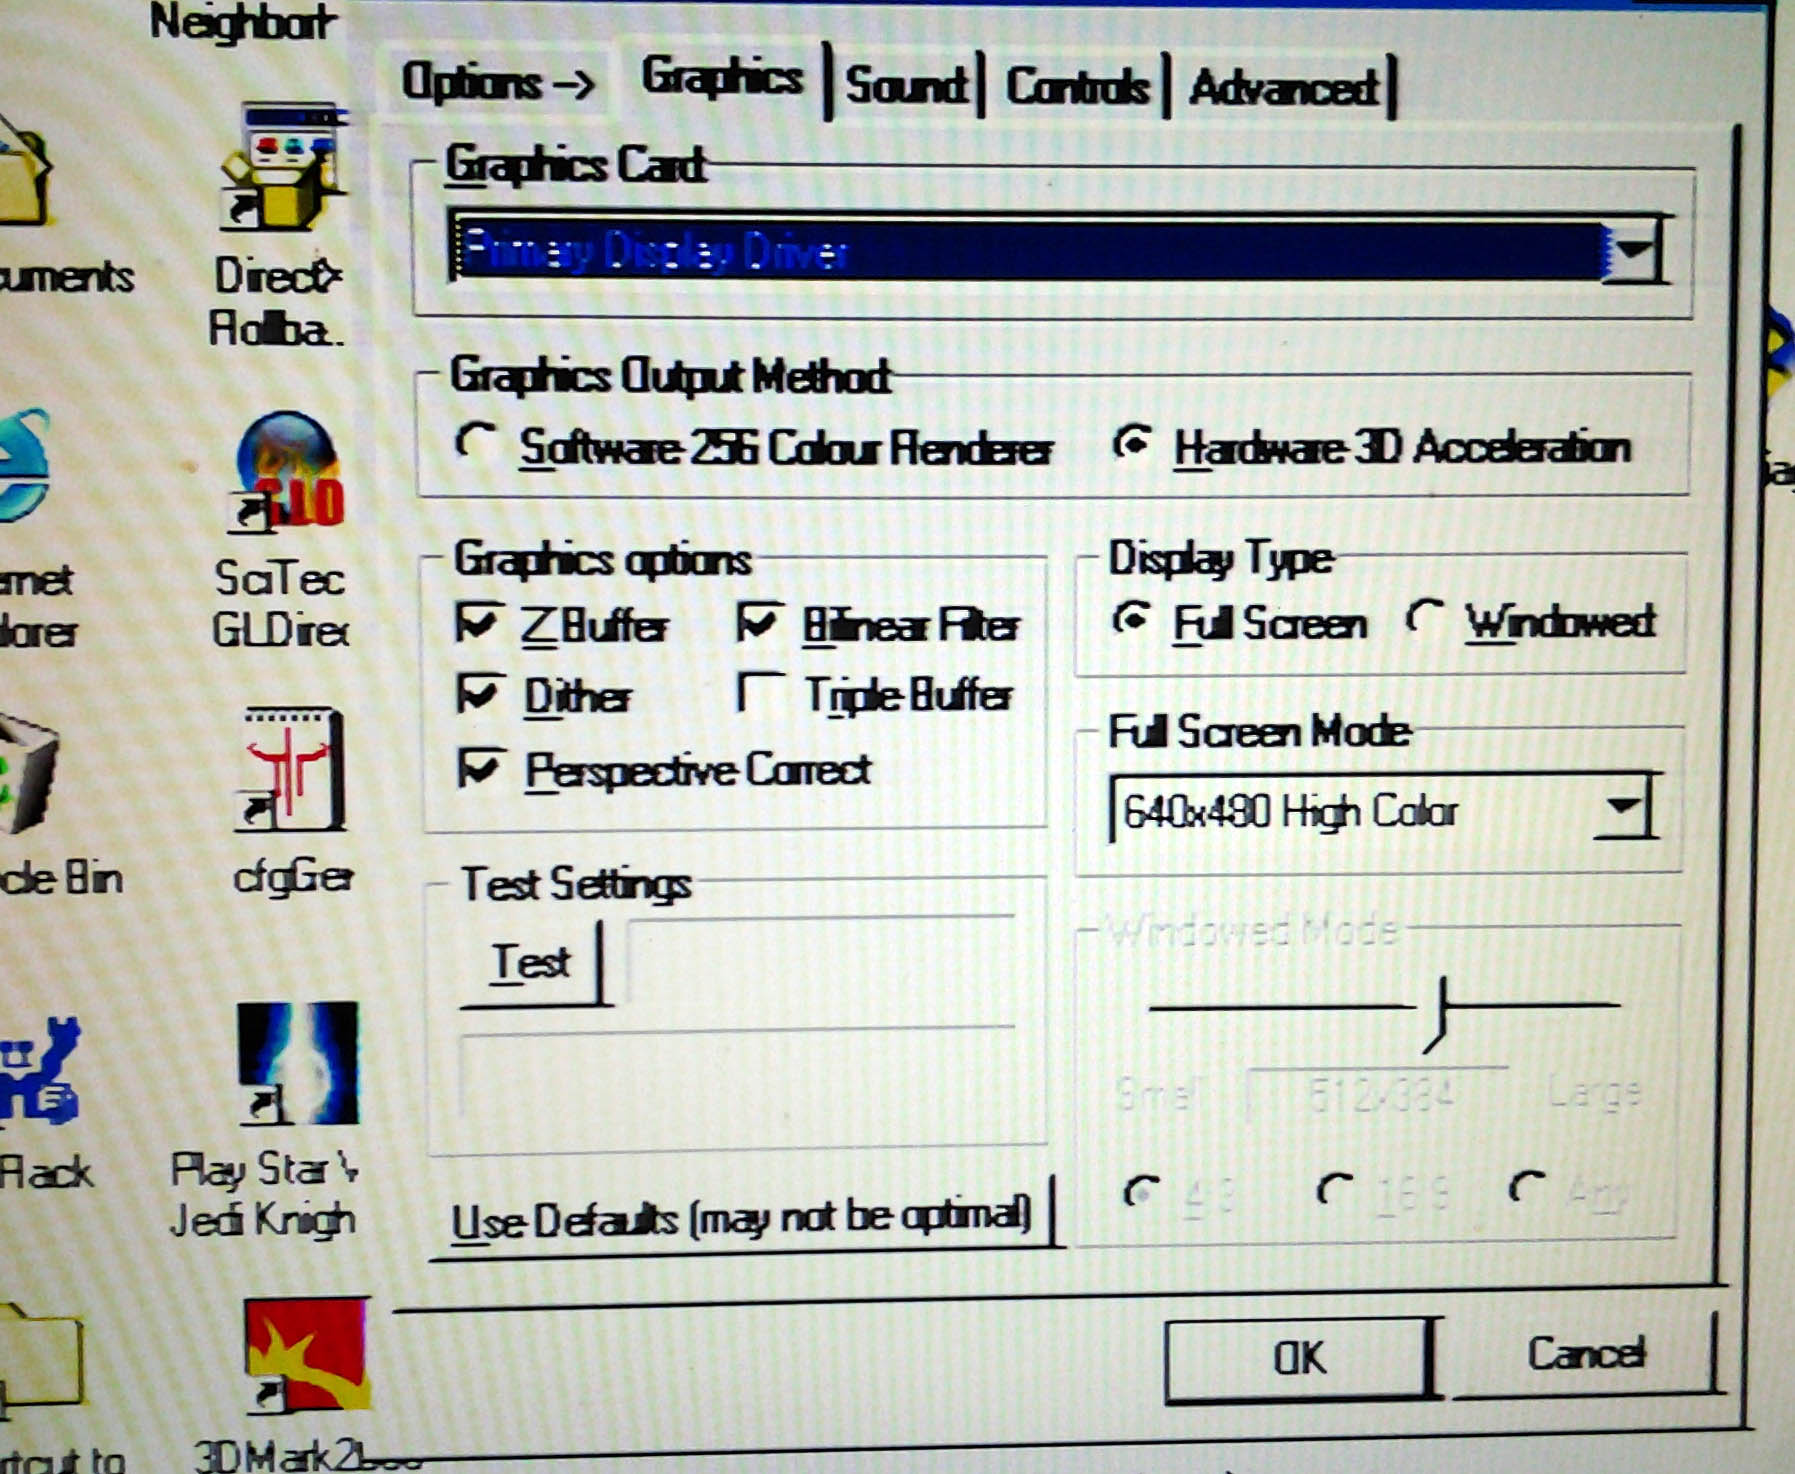1795x1474 pixels.
Task: Open the Advanced tab
Action: click(1284, 88)
